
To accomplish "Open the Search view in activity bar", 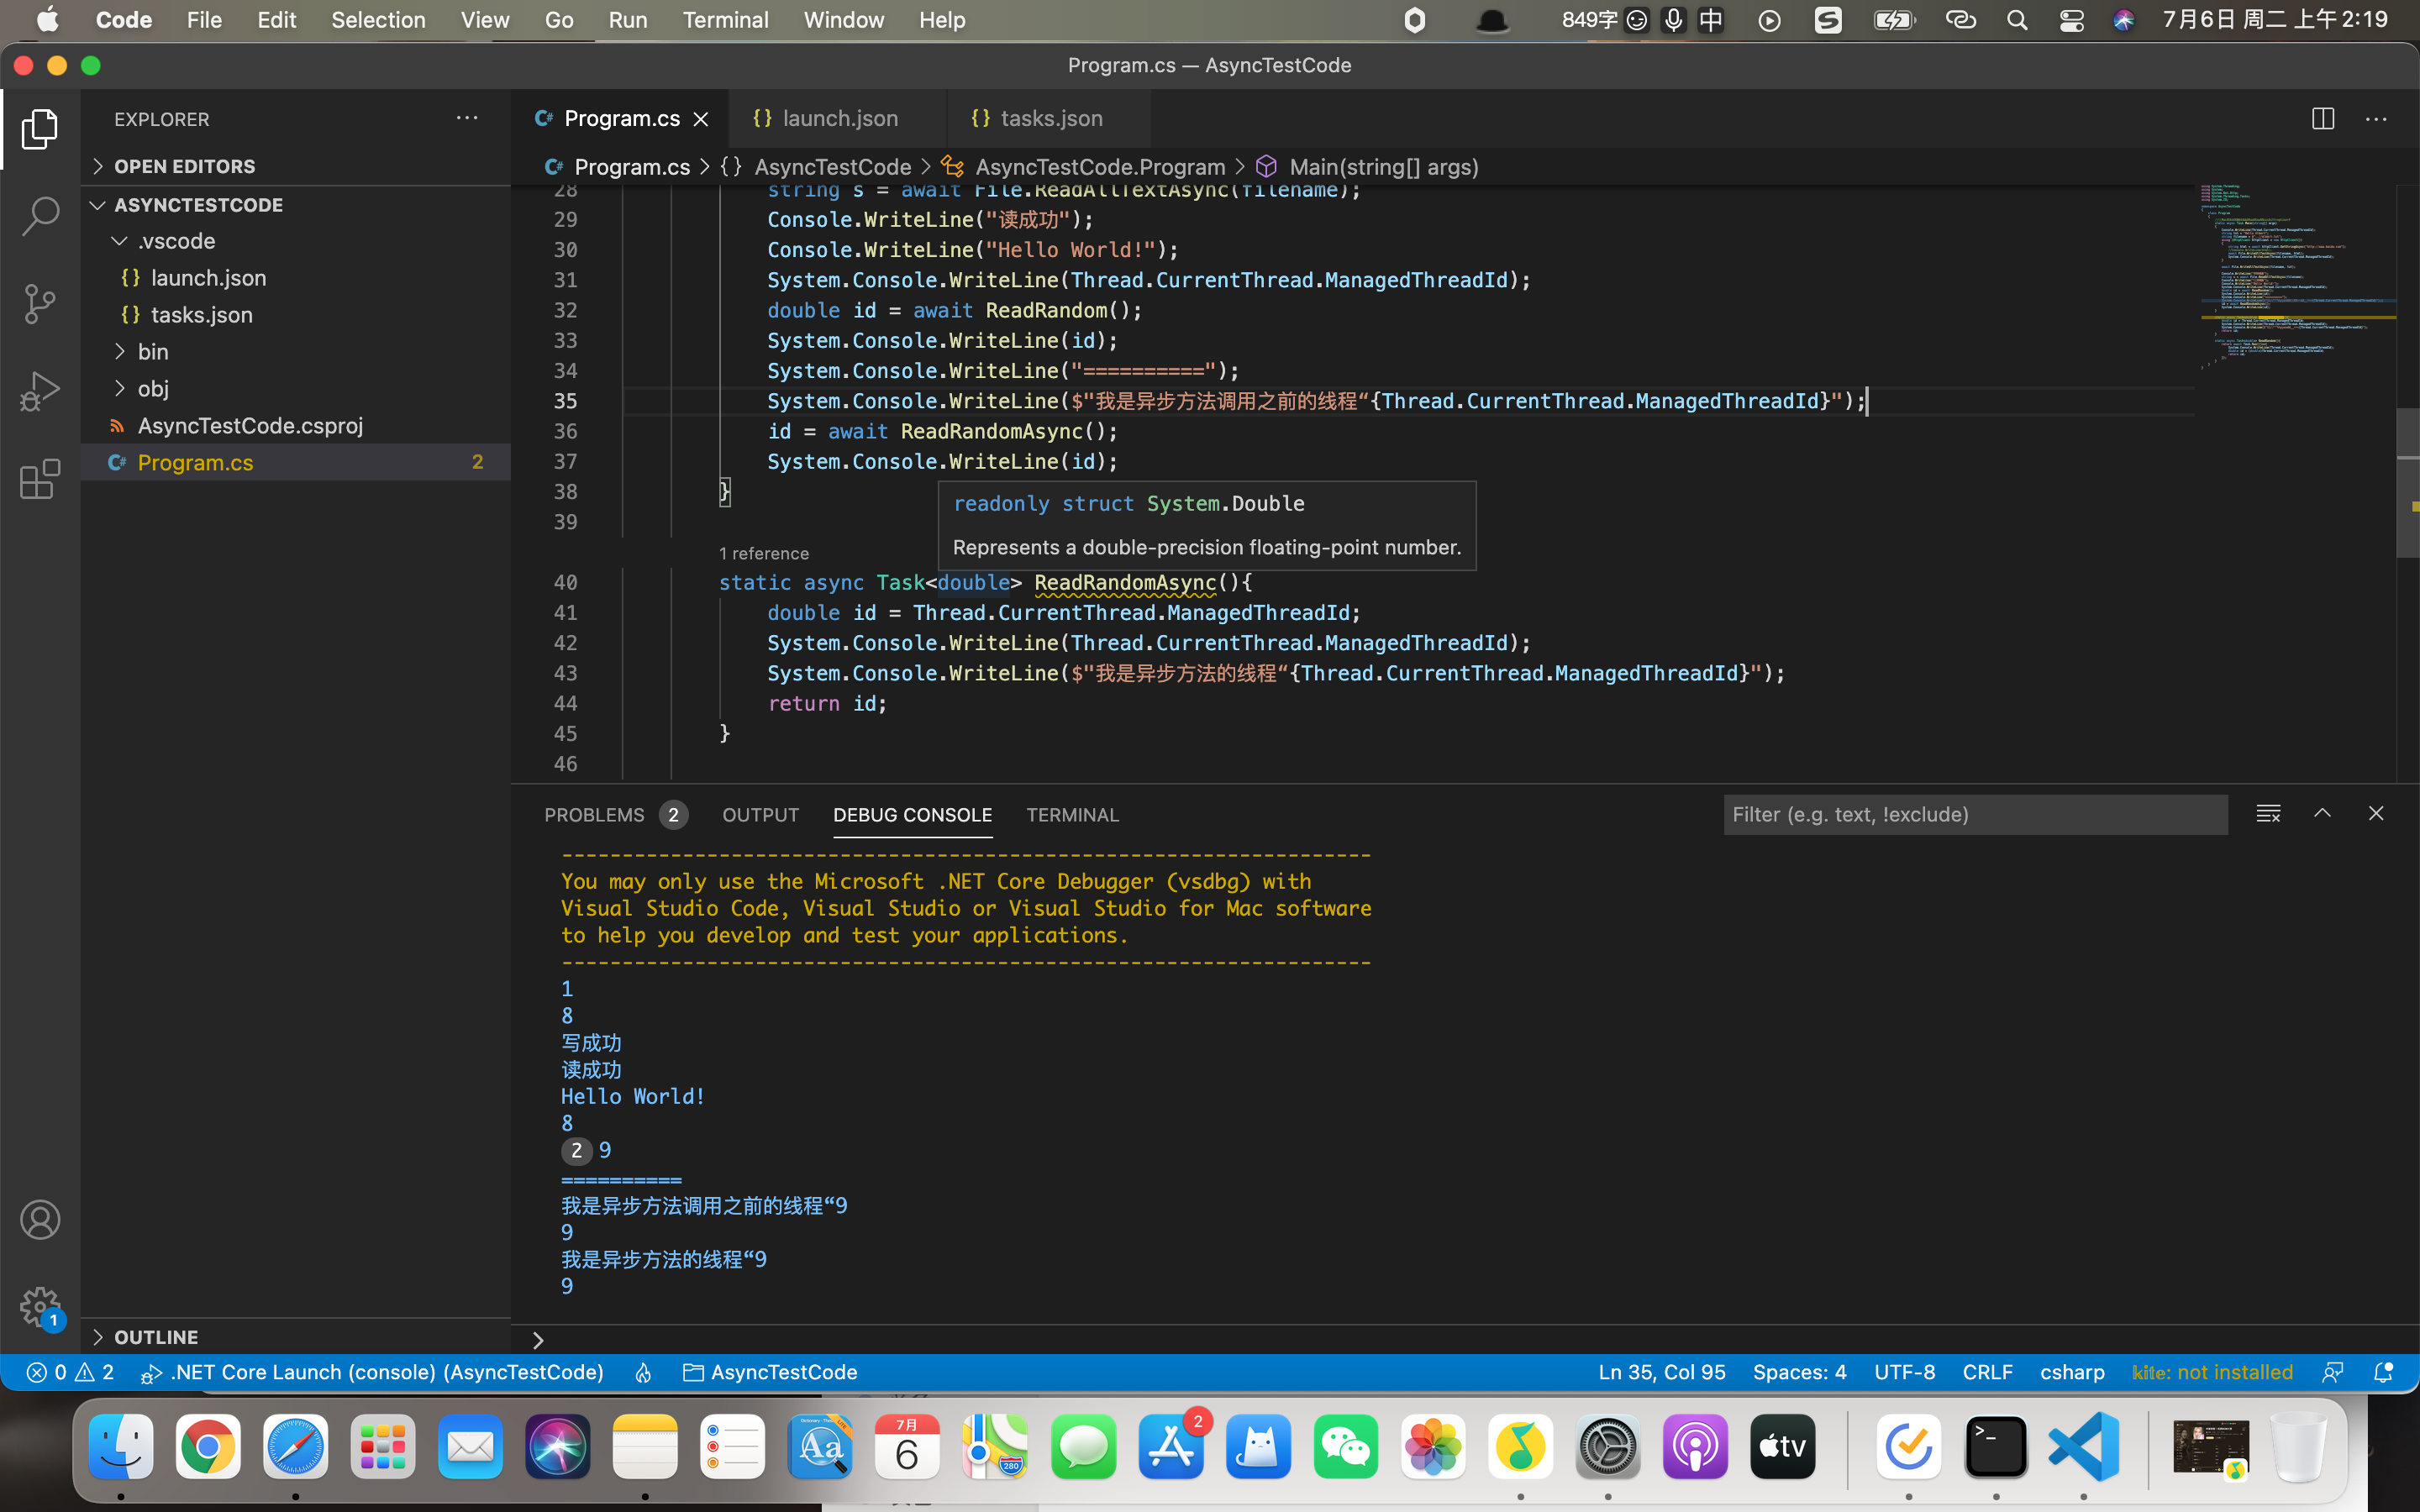I will 40,215.
